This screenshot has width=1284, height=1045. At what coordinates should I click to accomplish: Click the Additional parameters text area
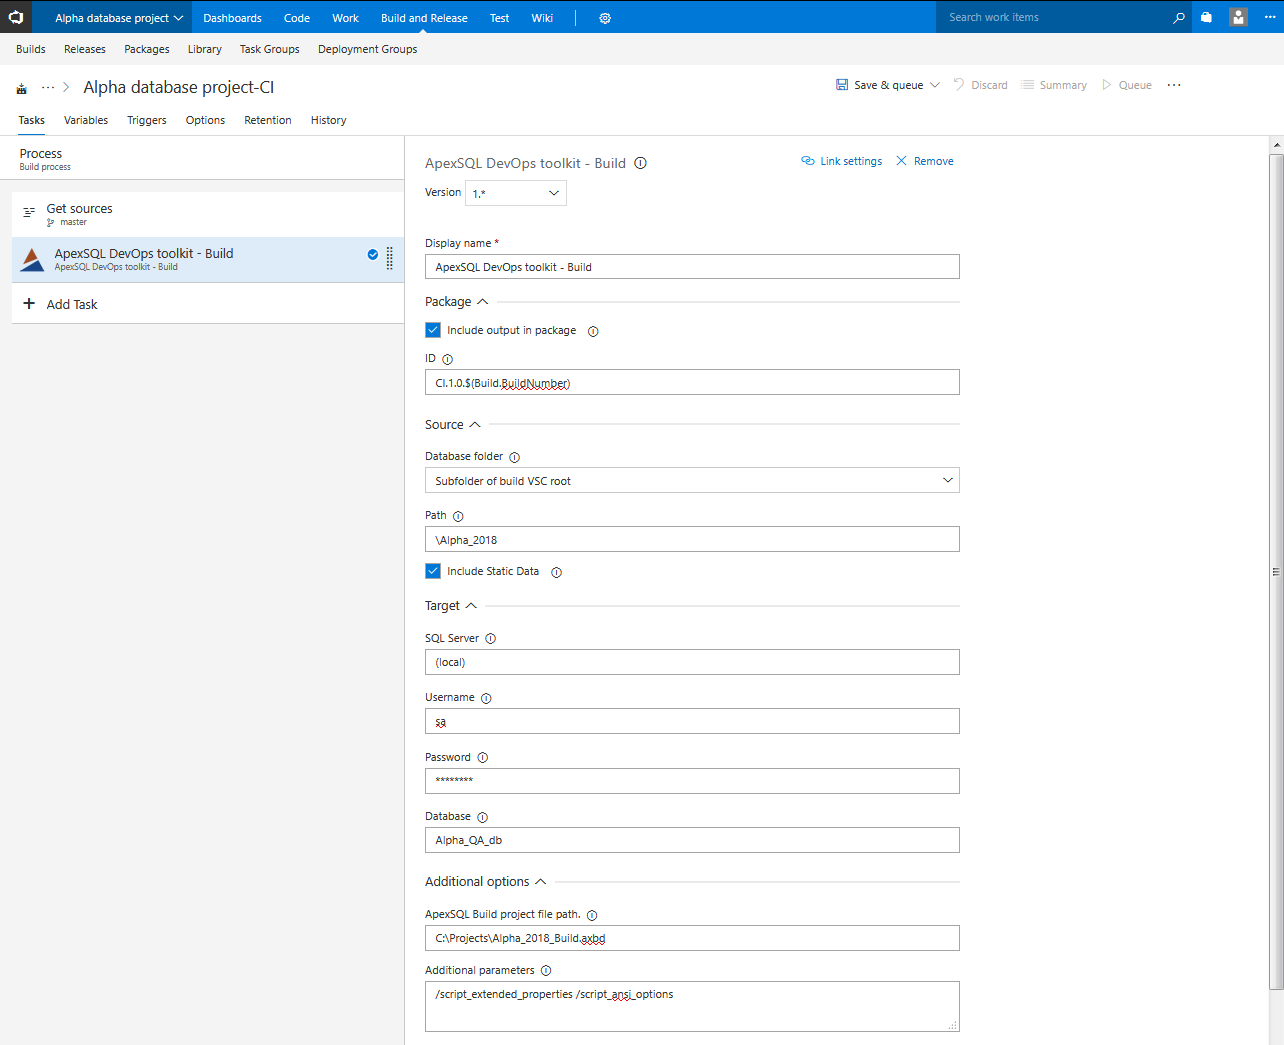[692, 1006]
